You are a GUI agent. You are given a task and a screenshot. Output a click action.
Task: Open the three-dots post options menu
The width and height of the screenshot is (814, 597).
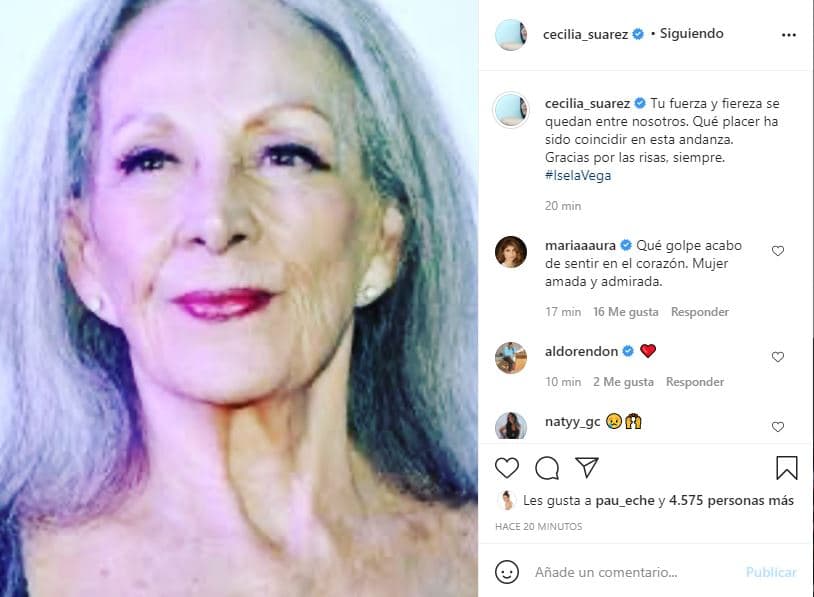(789, 32)
